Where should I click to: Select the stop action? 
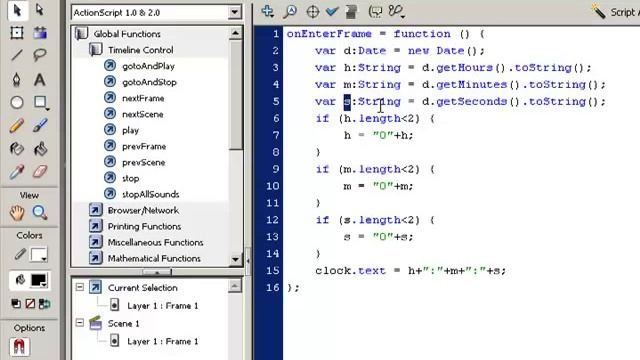131,178
